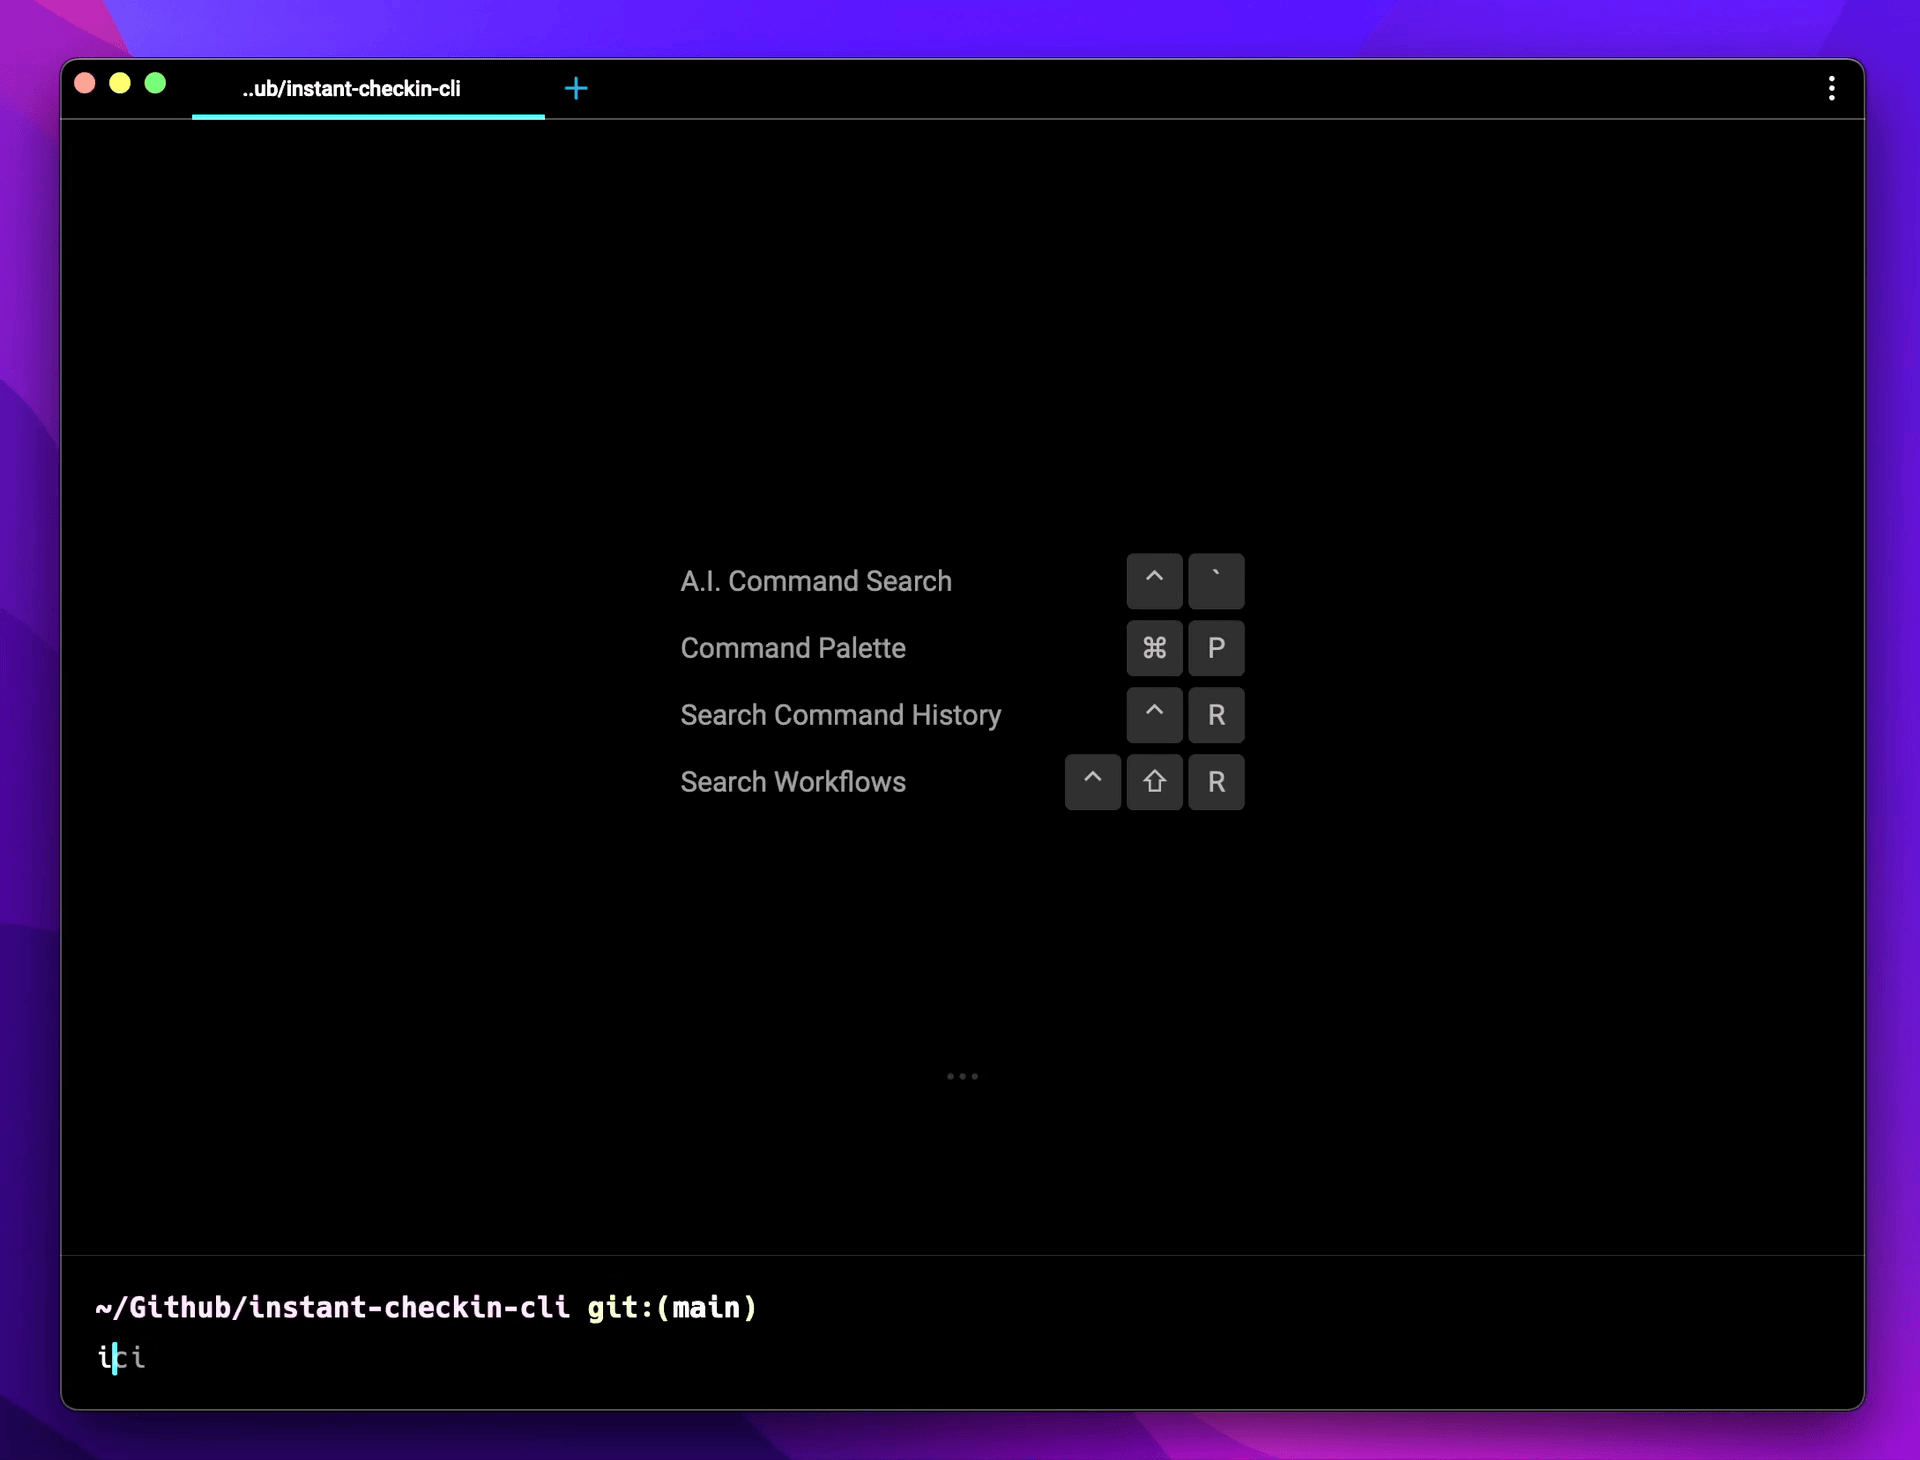The image size is (1920, 1460).
Task: Click the R key for Search Workflows
Action: (1216, 782)
